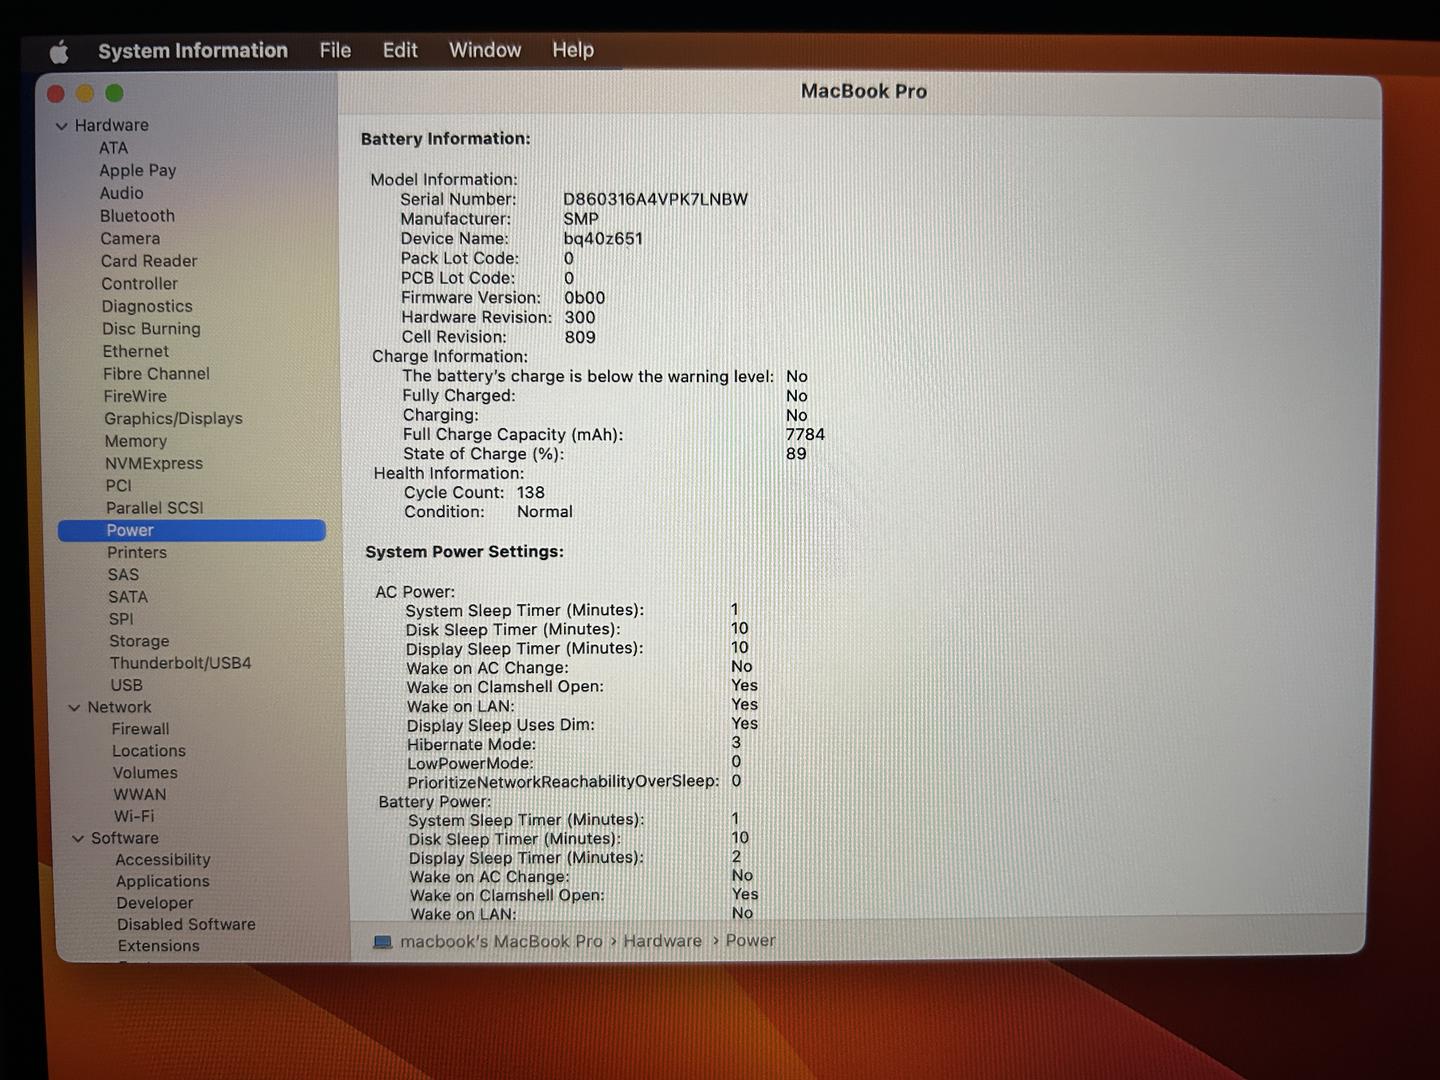Select PCI in the sidebar
1440x1080 pixels.
119,486
